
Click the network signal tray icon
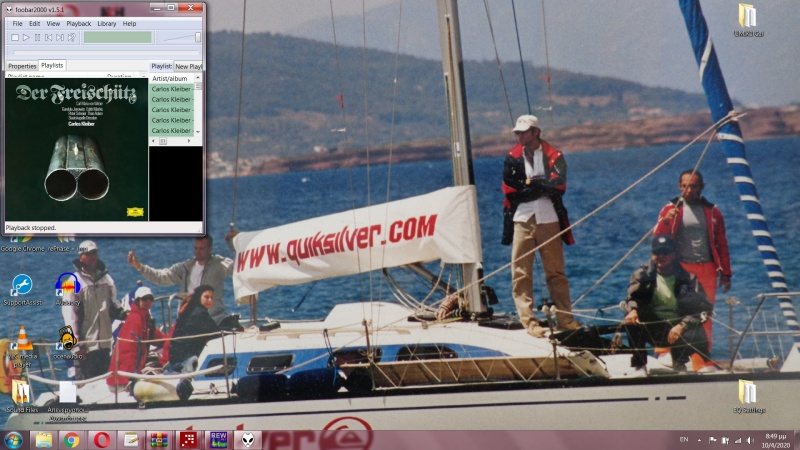pyautogui.click(x=738, y=440)
